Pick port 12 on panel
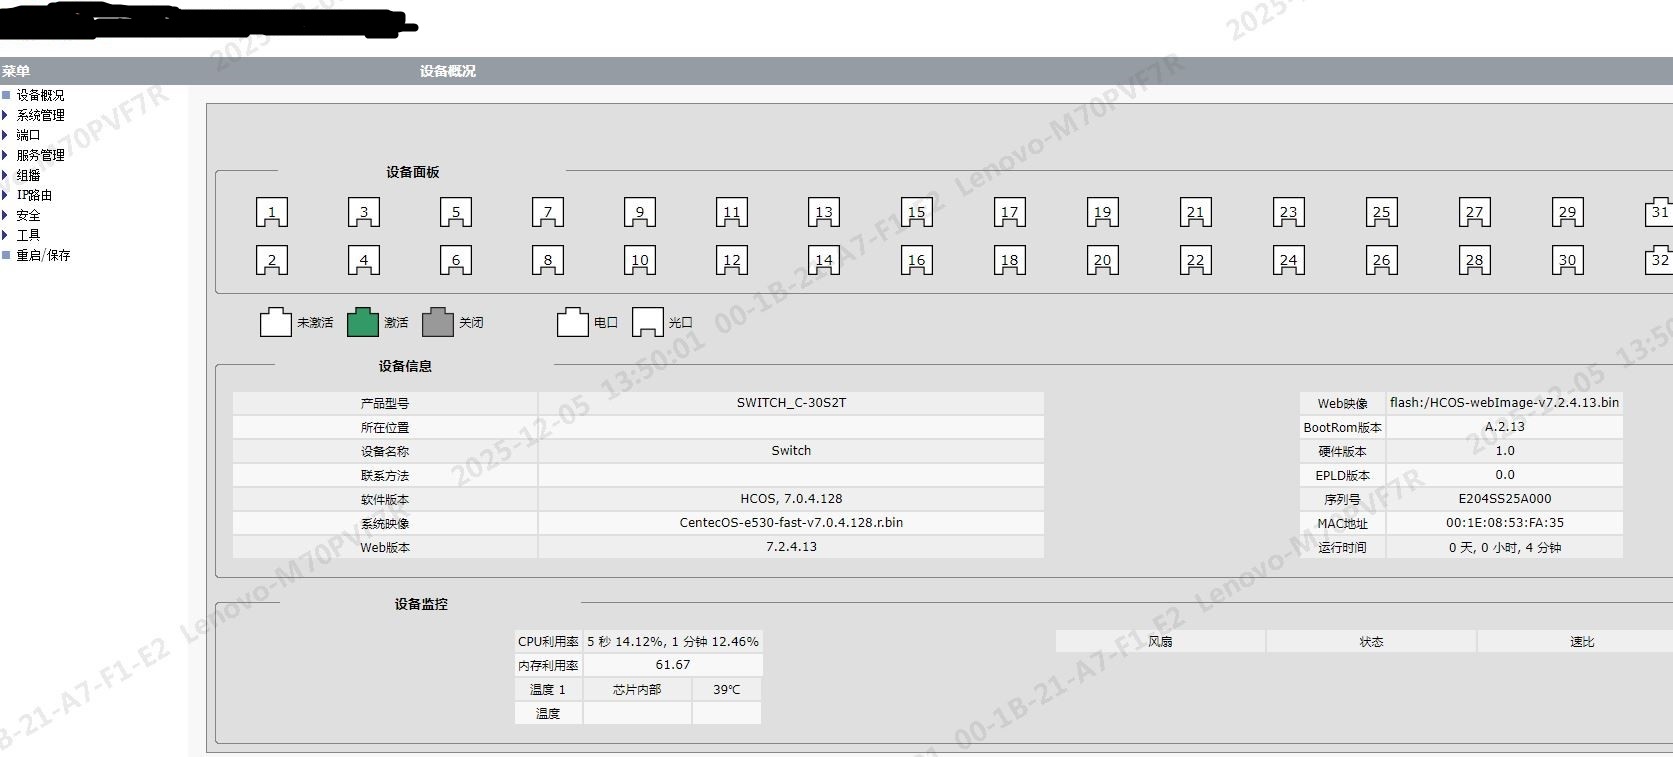This screenshot has height=757, width=1673. [x=732, y=260]
